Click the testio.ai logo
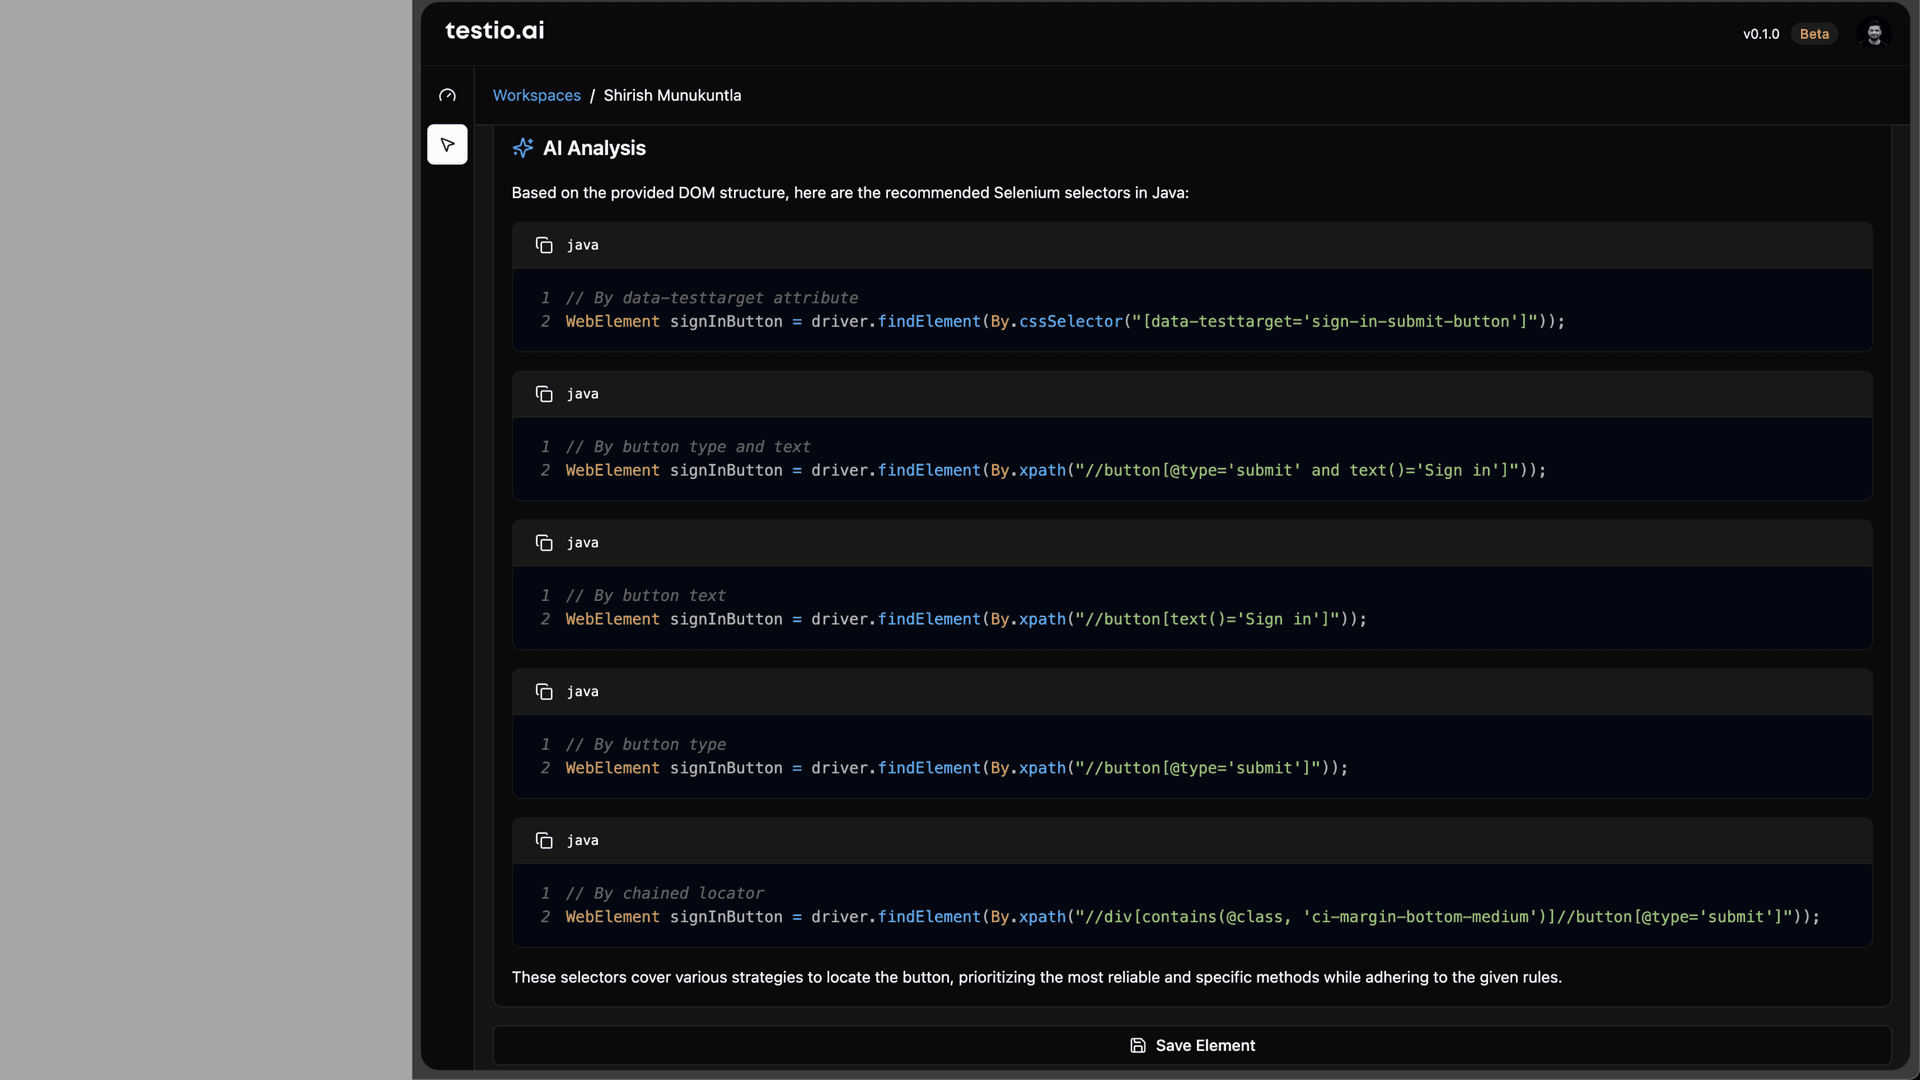Image resolution: width=1920 pixels, height=1080 pixels. (495, 31)
